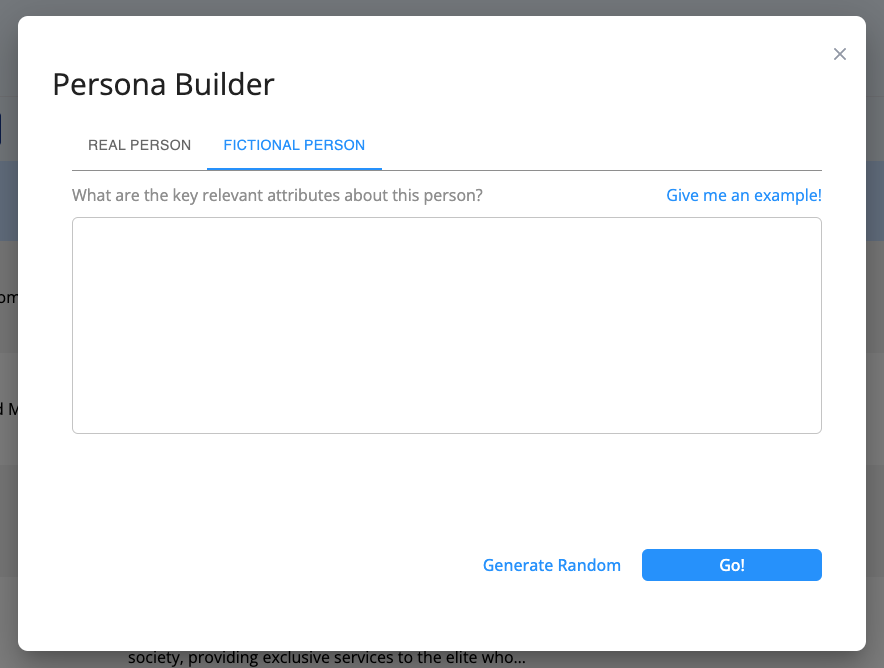Viewport: 884px width, 668px height.
Task: Open the REAL PERSON persona mode
Action: coord(139,145)
